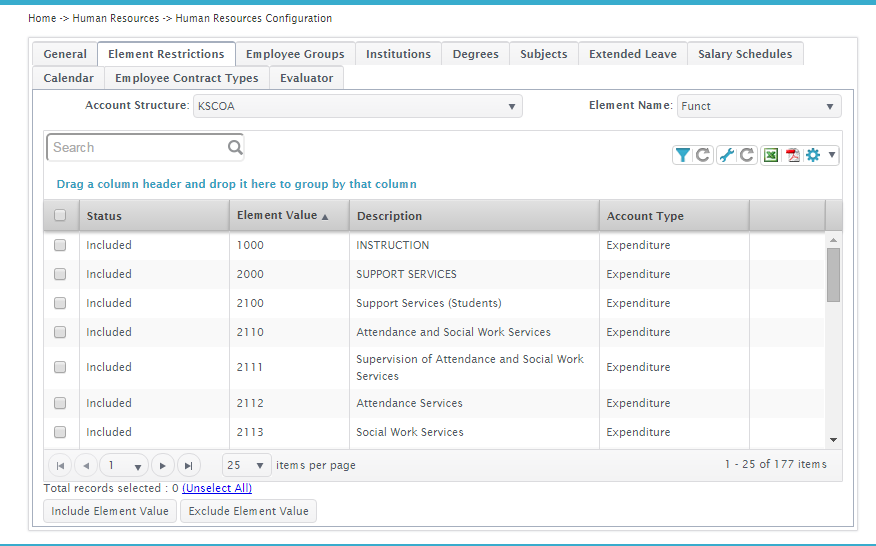
Task: Export the grid to PDF
Action: 792,155
